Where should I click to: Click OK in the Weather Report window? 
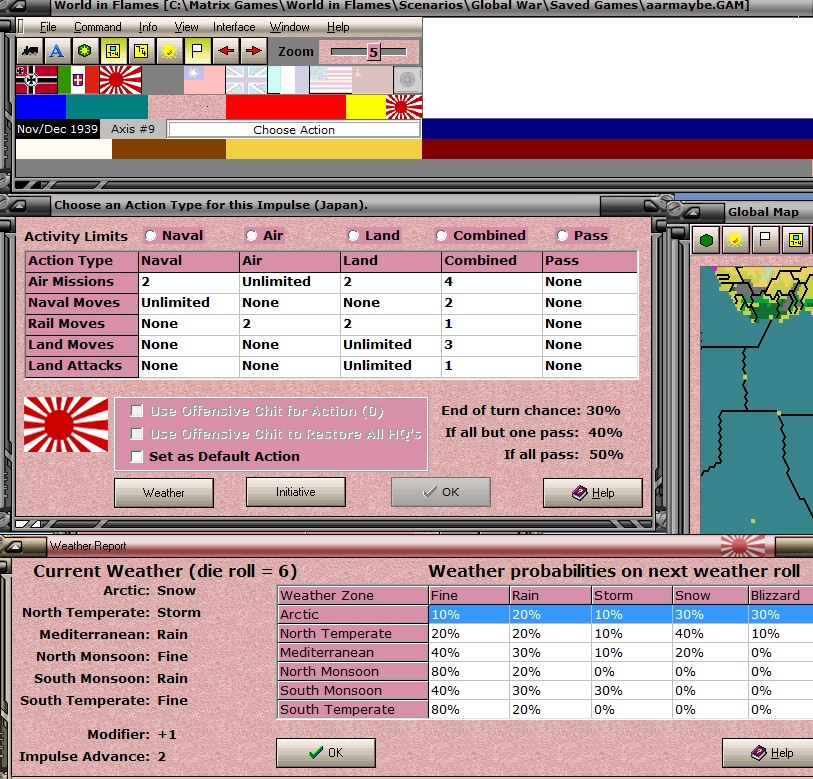pyautogui.click(x=326, y=753)
